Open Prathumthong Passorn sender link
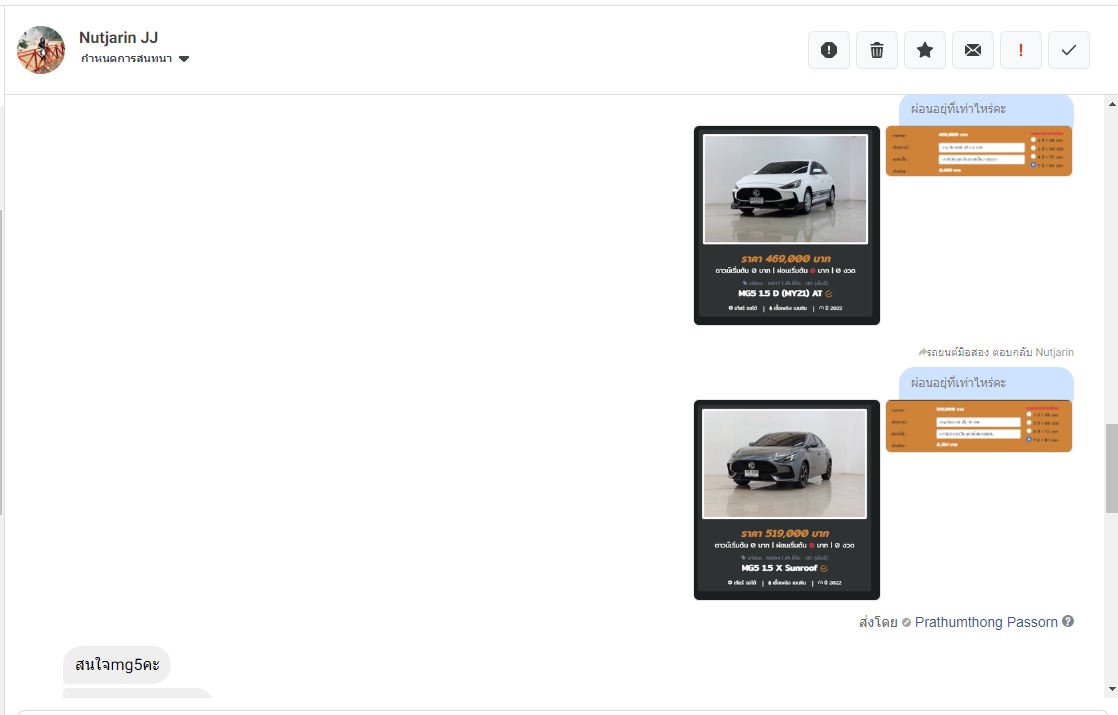This screenshot has width=1118, height=715. [x=986, y=622]
